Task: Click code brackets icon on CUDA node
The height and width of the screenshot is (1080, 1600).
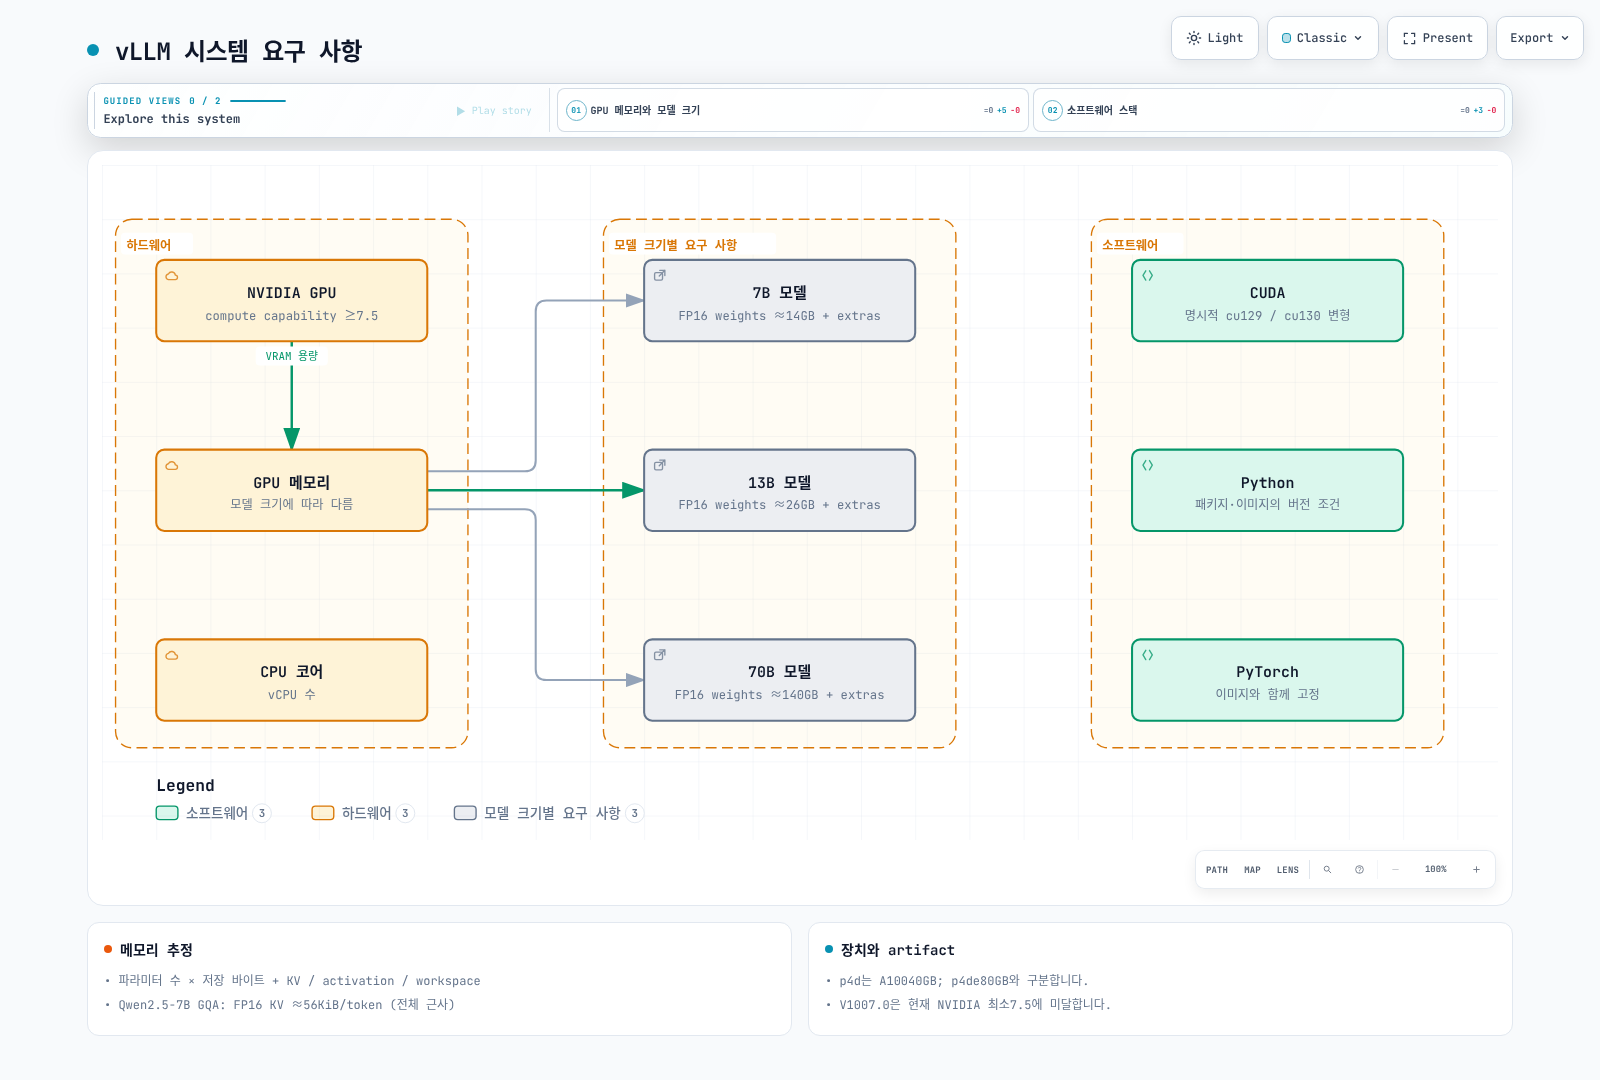Action: pyautogui.click(x=1148, y=275)
